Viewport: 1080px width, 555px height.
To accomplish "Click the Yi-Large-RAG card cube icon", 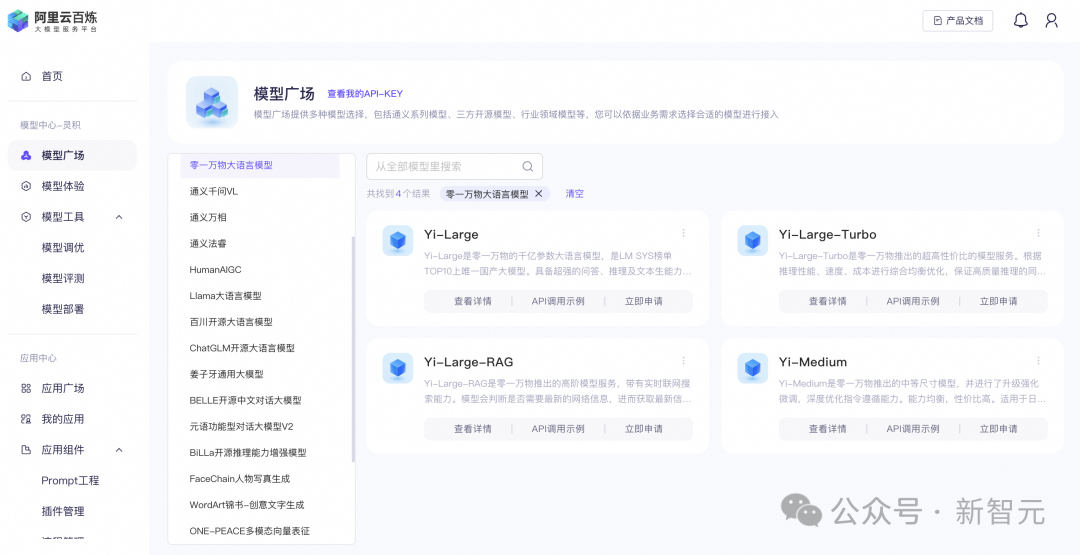I will tap(397, 368).
